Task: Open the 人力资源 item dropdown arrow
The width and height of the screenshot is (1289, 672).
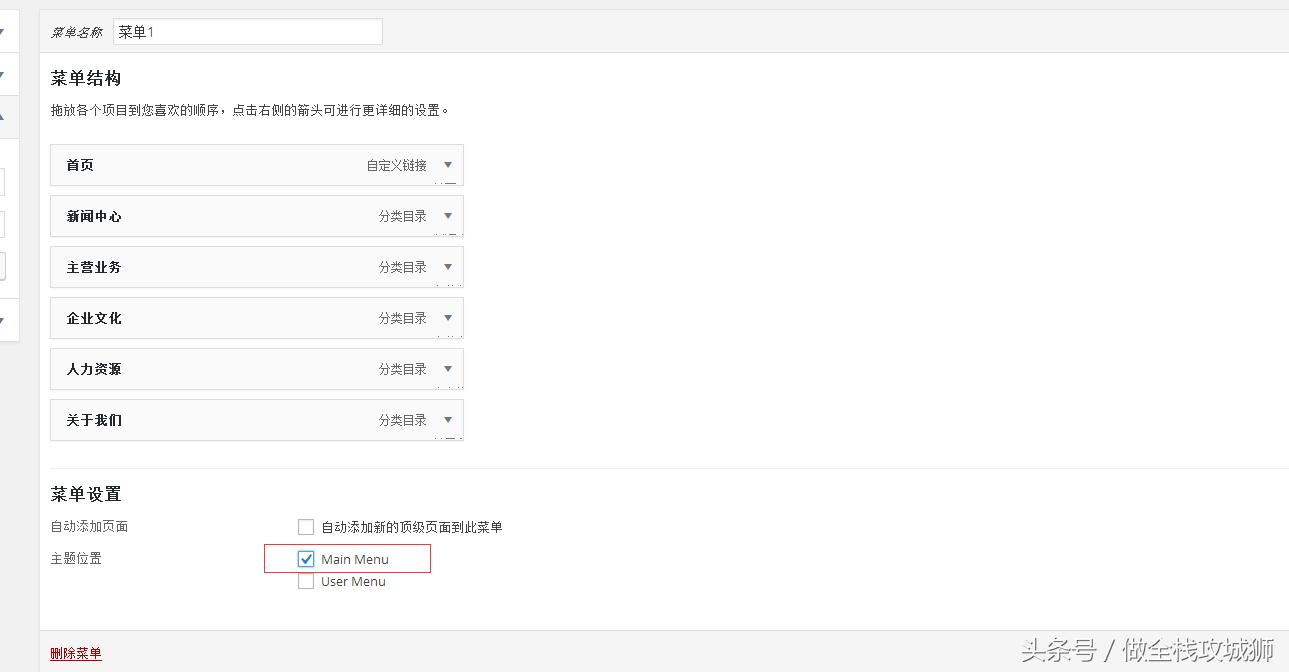Action: pyautogui.click(x=447, y=369)
